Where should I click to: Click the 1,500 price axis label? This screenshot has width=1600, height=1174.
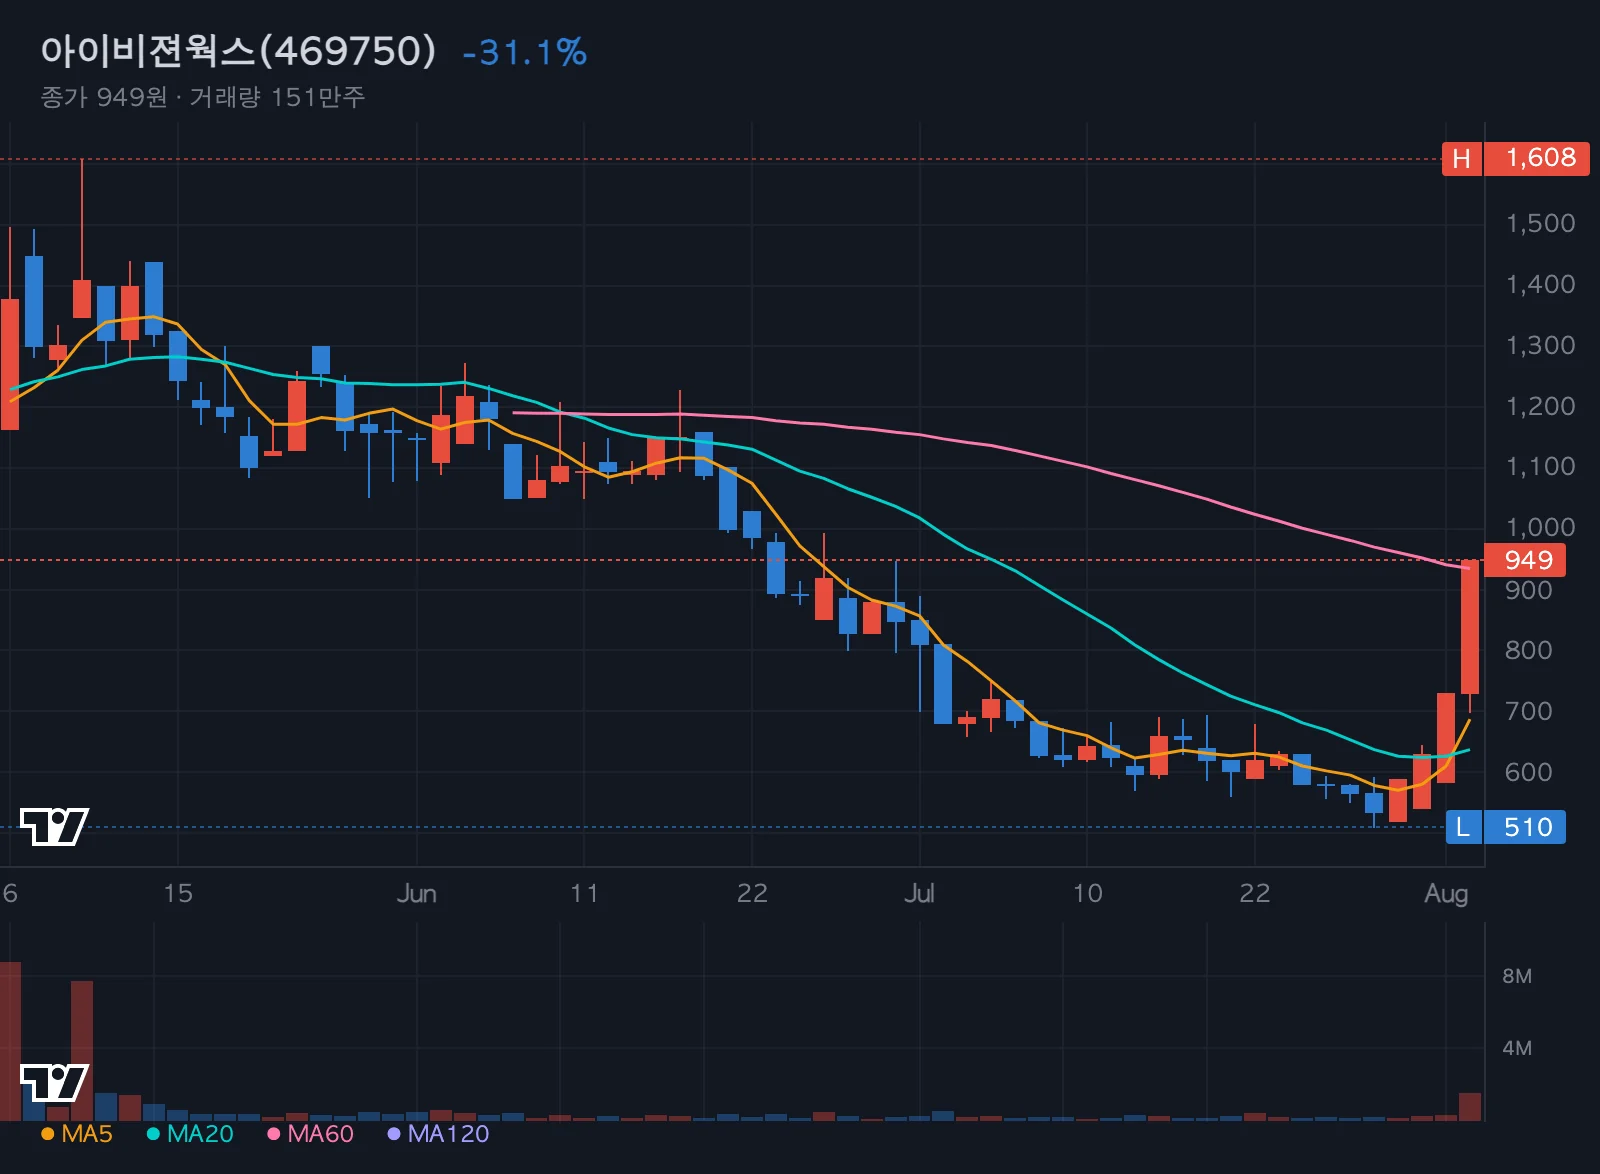coord(1540,223)
